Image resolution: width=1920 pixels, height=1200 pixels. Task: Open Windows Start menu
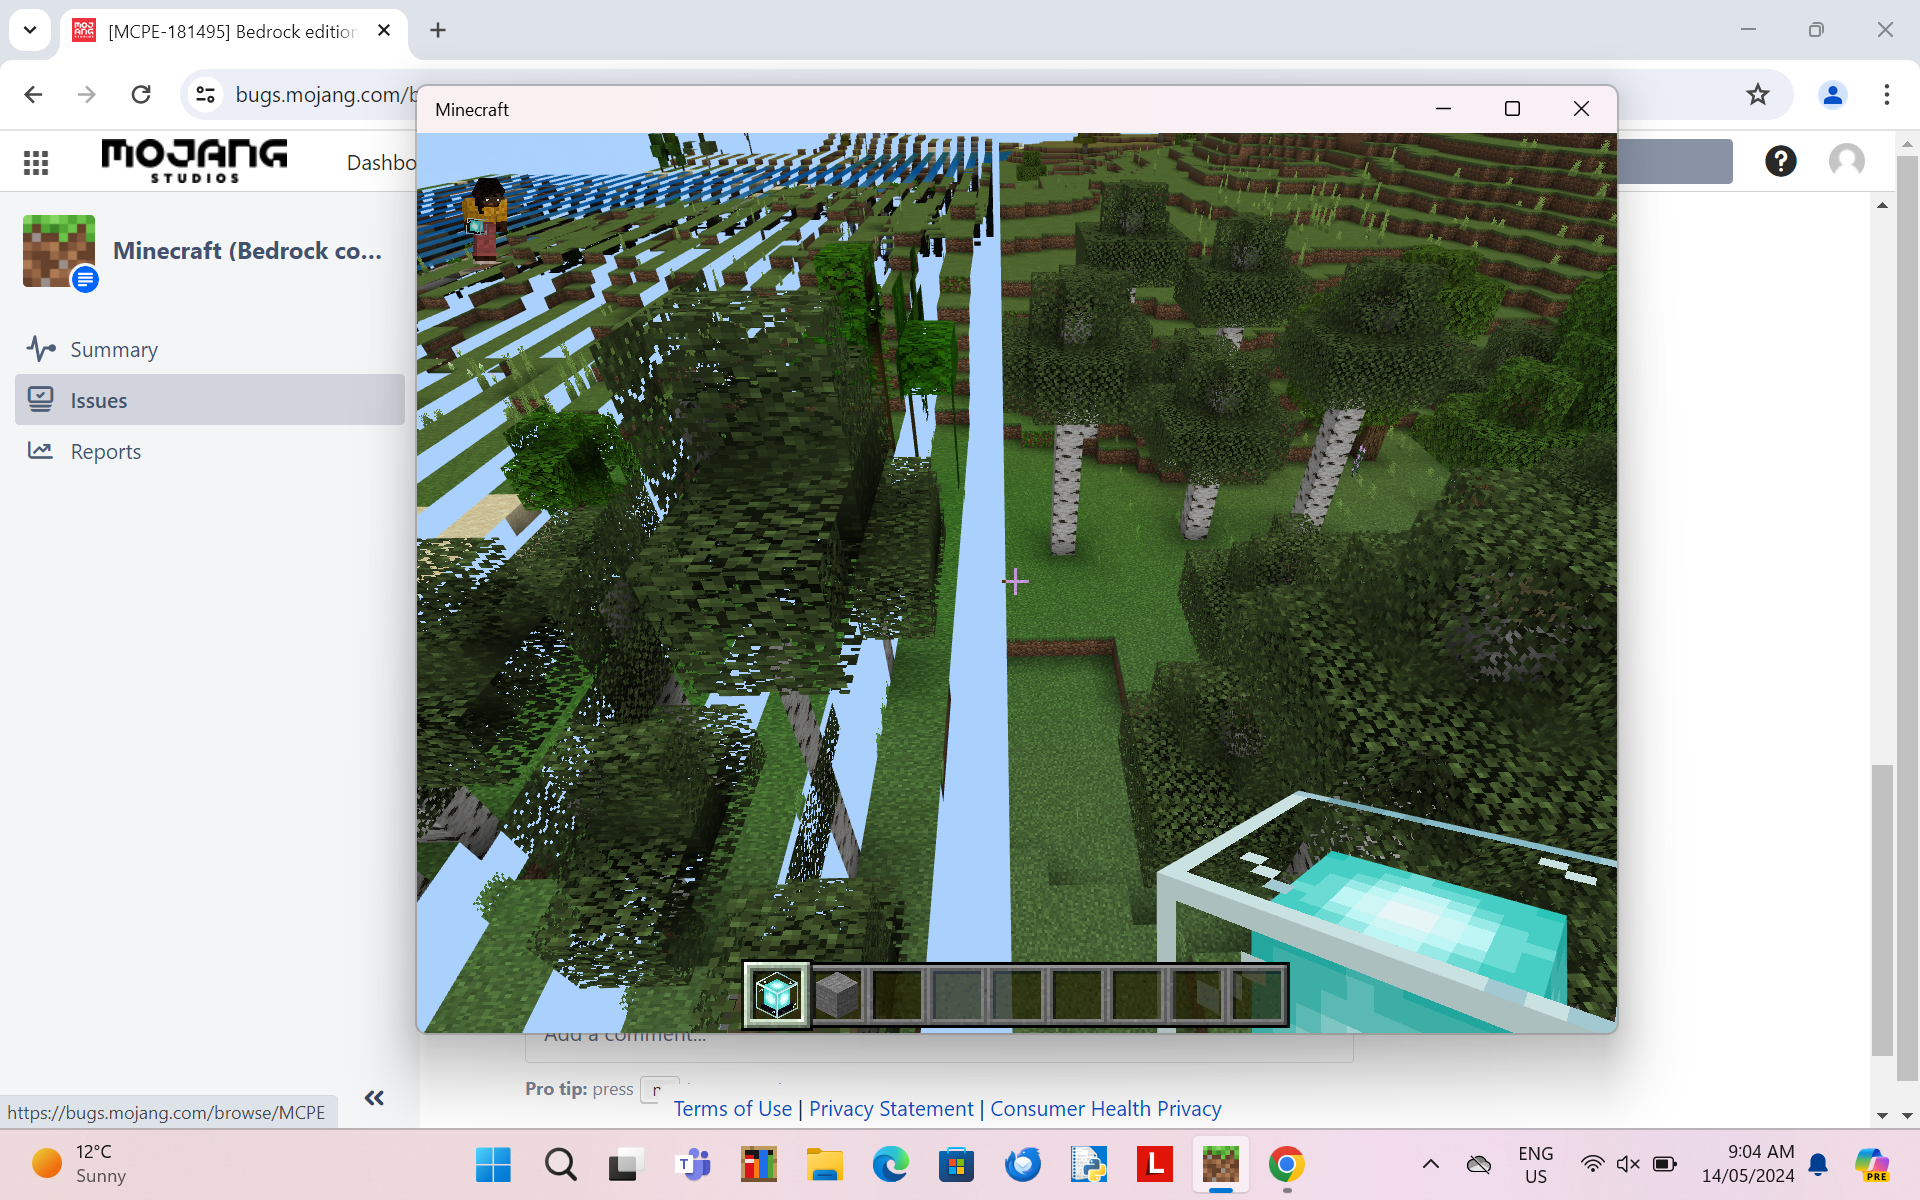(493, 1164)
